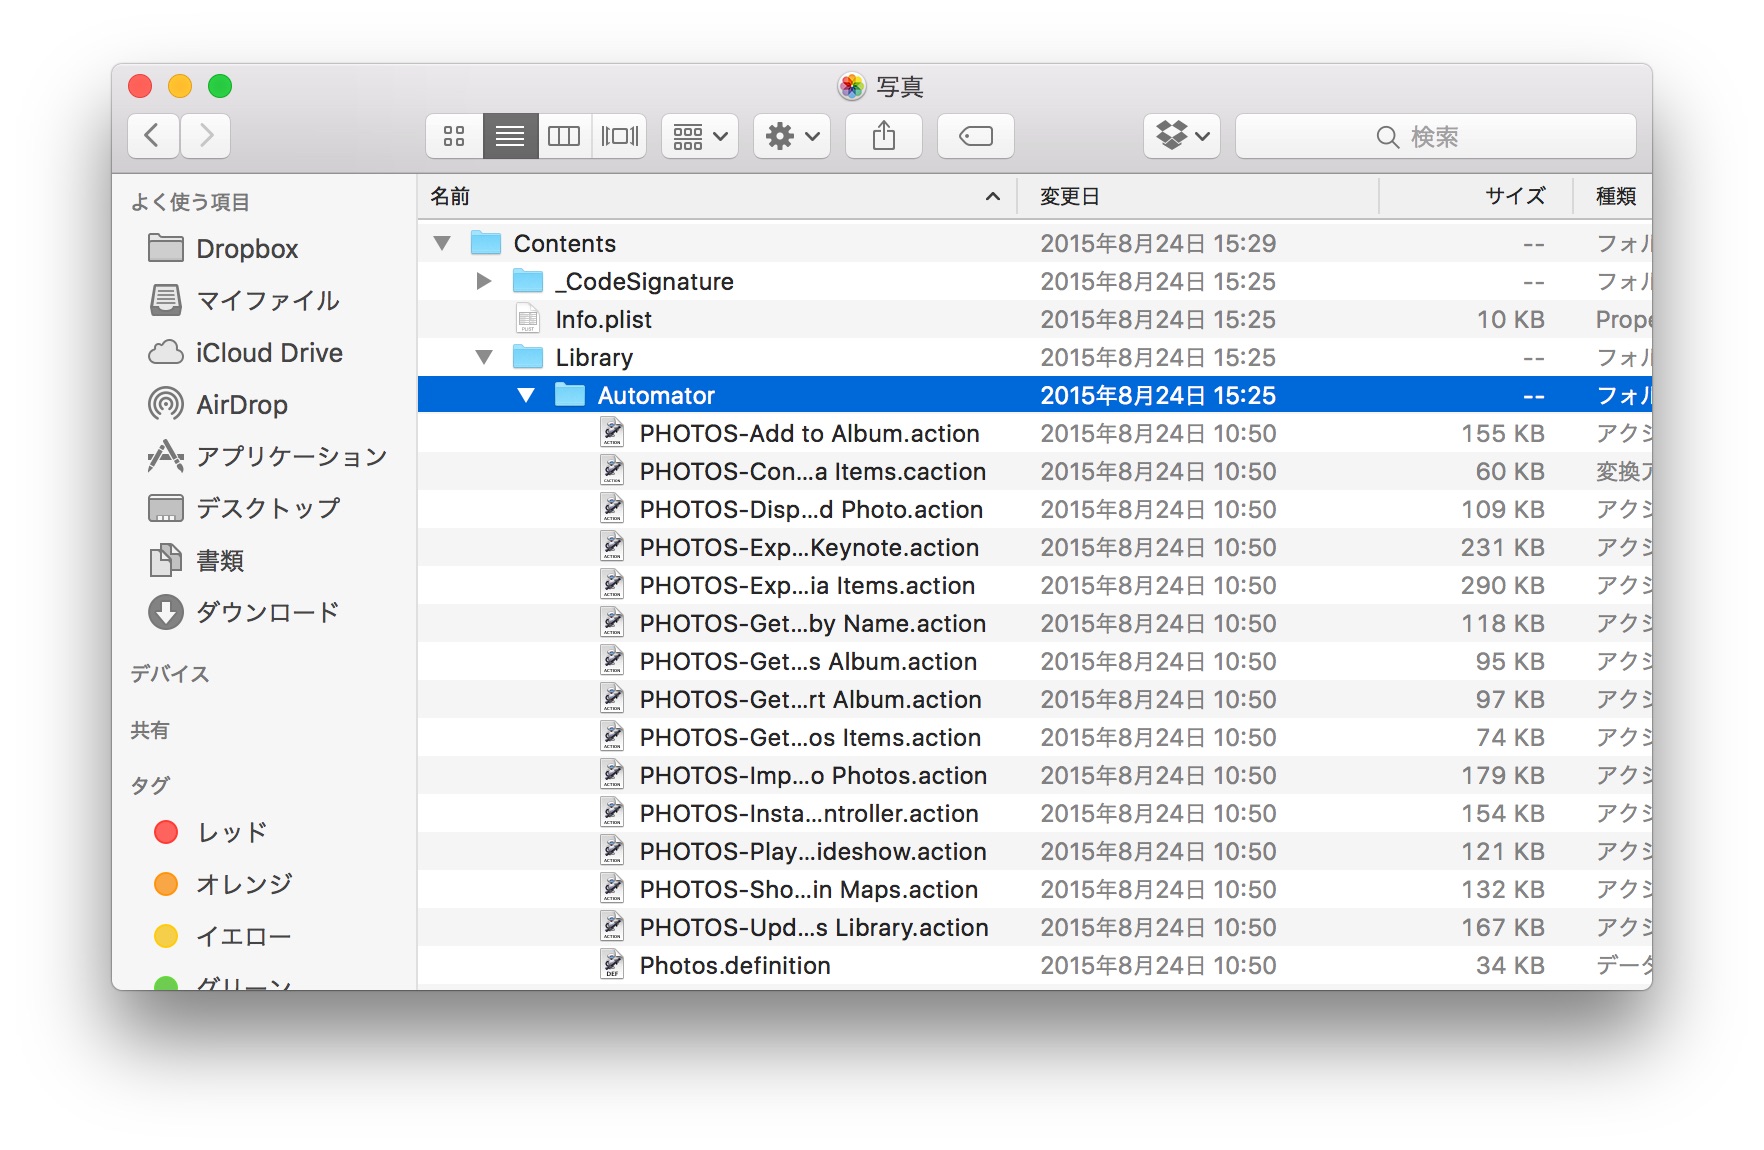Select the Photos.definition file icon

[x=612, y=965]
